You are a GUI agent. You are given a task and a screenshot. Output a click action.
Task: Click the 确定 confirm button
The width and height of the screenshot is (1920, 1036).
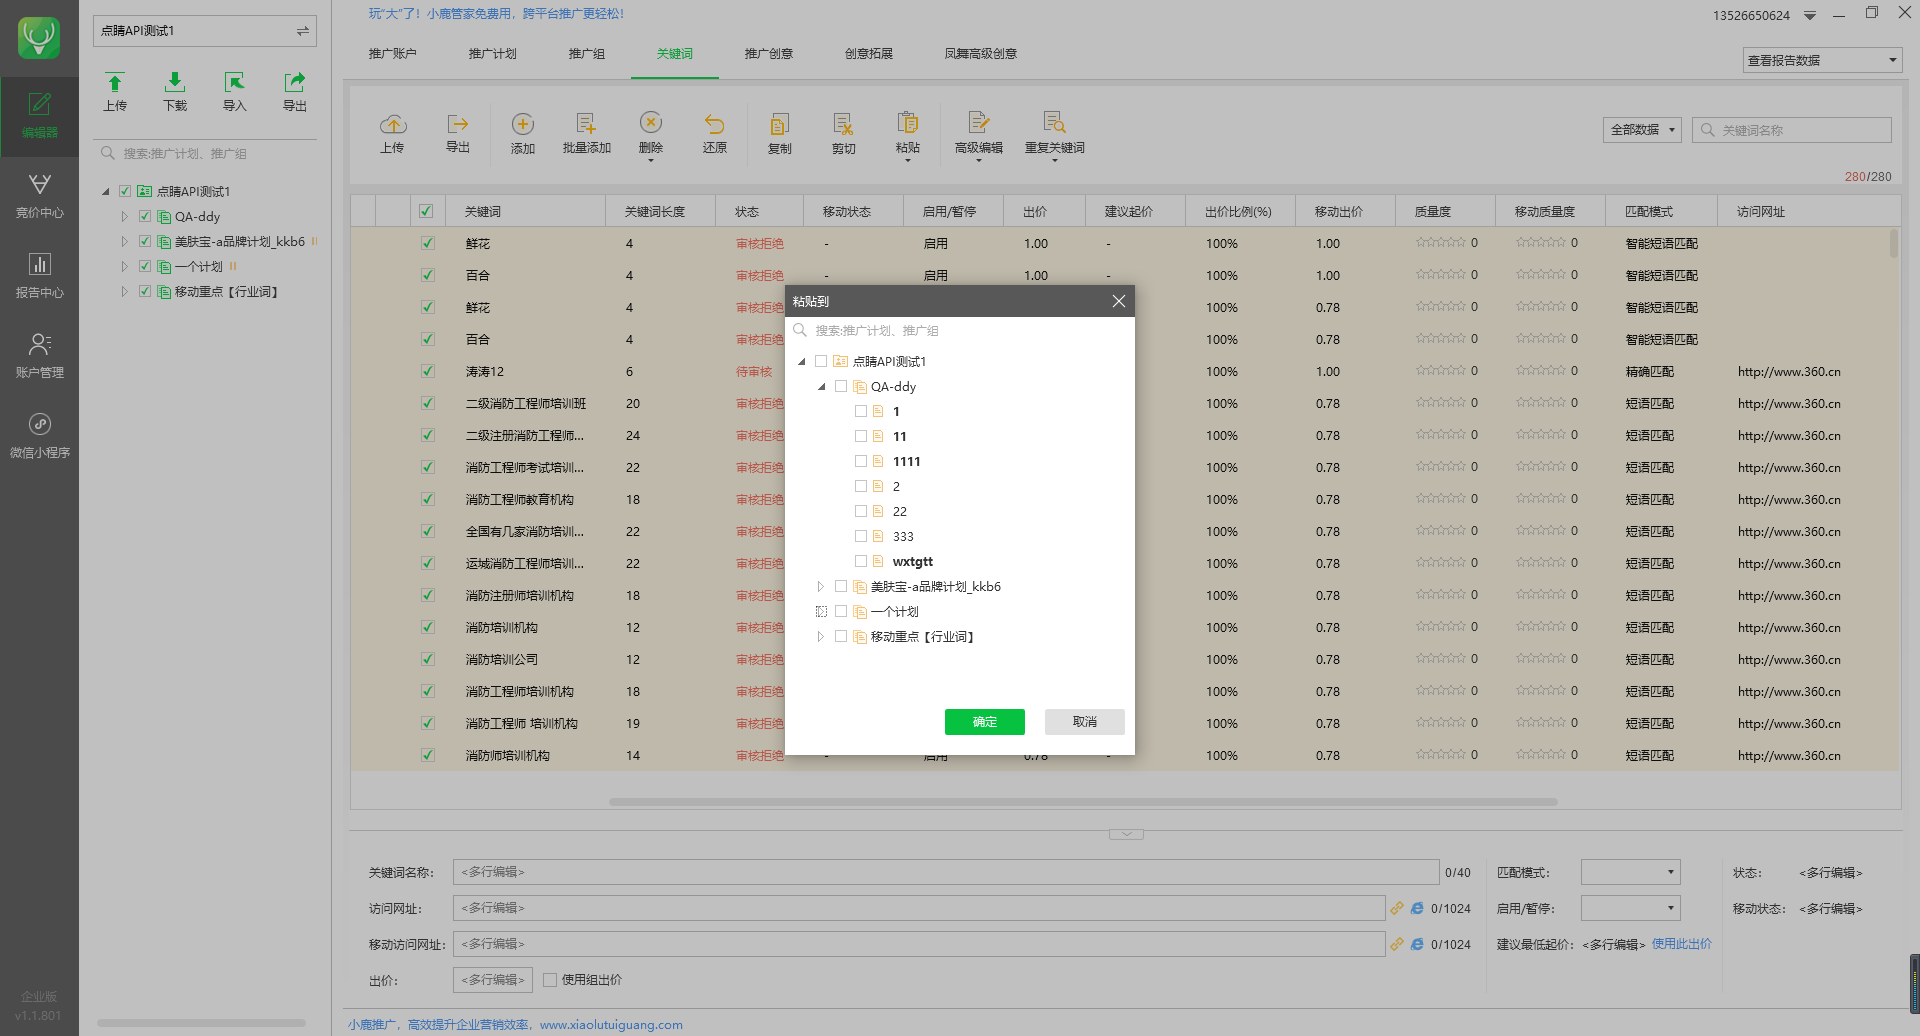pos(985,722)
